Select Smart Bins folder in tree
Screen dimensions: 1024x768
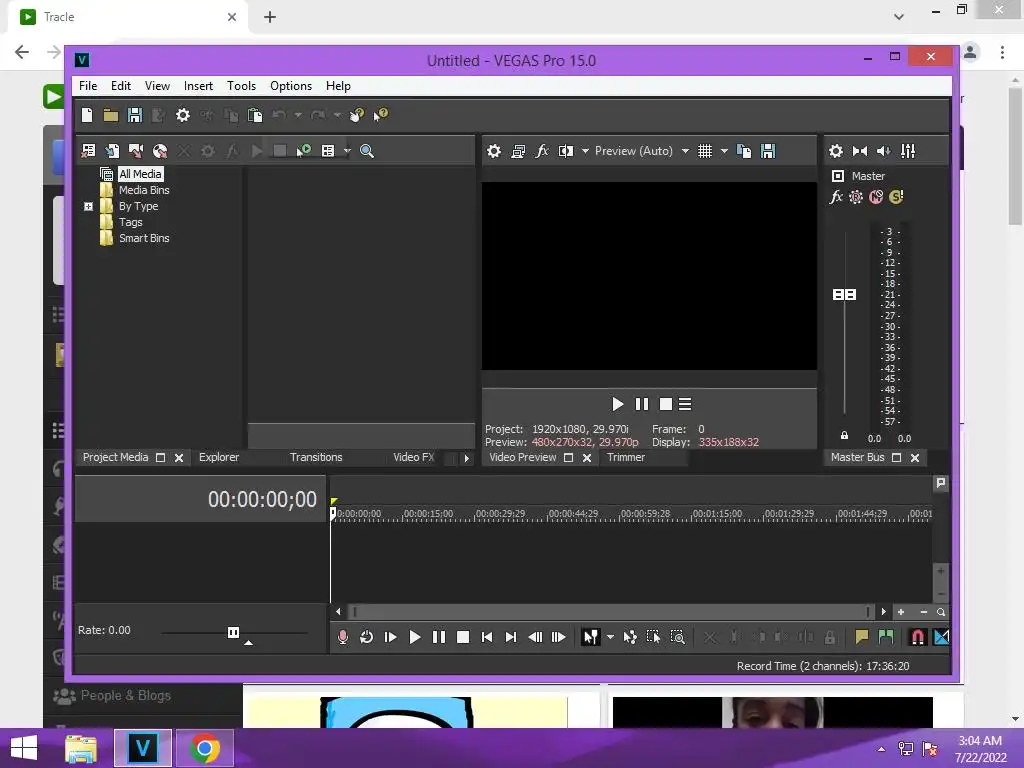tap(144, 238)
